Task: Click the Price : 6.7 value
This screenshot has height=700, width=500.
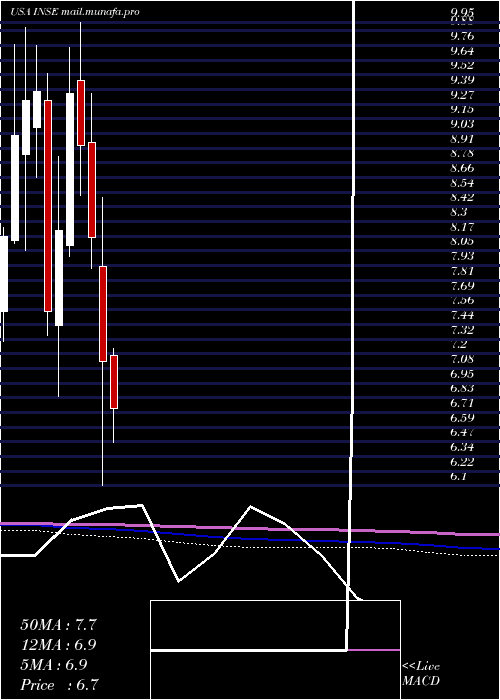Action: click(59, 685)
